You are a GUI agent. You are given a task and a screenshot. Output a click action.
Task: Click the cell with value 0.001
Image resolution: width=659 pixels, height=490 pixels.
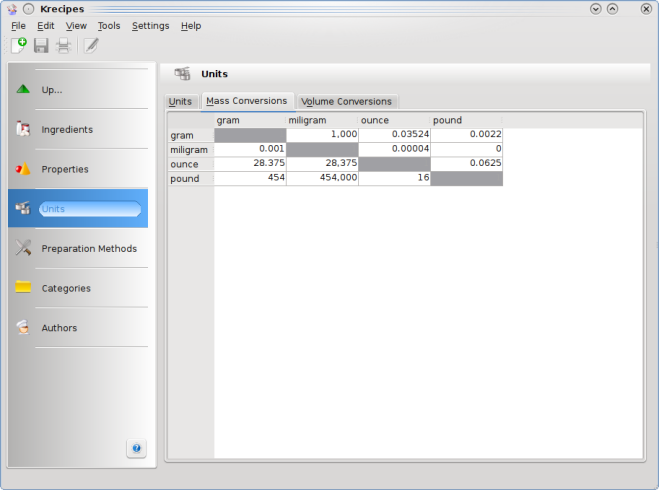point(250,149)
